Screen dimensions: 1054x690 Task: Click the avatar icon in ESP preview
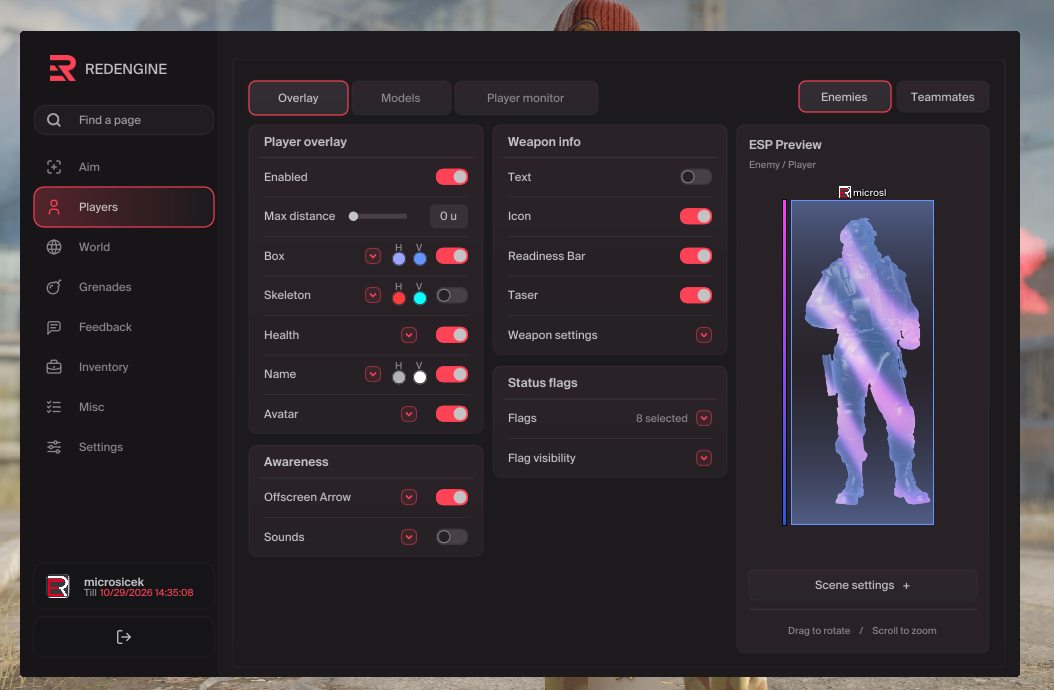point(845,192)
